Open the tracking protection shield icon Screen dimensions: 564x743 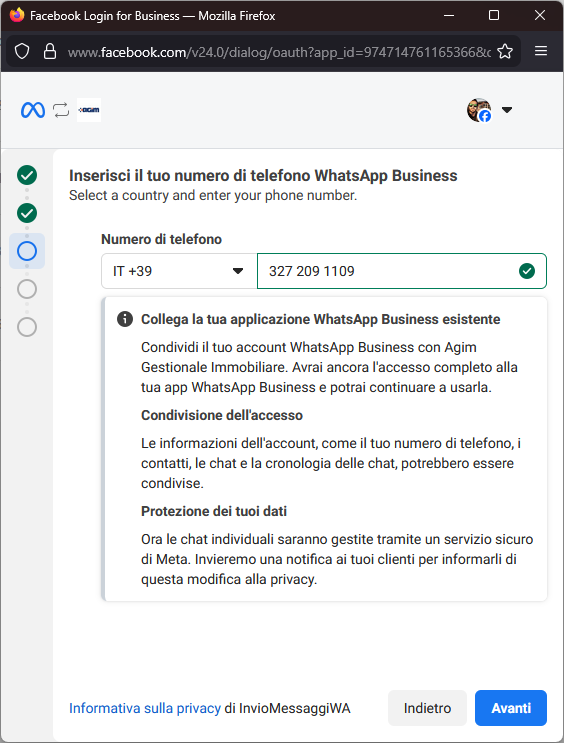click(22, 51)
